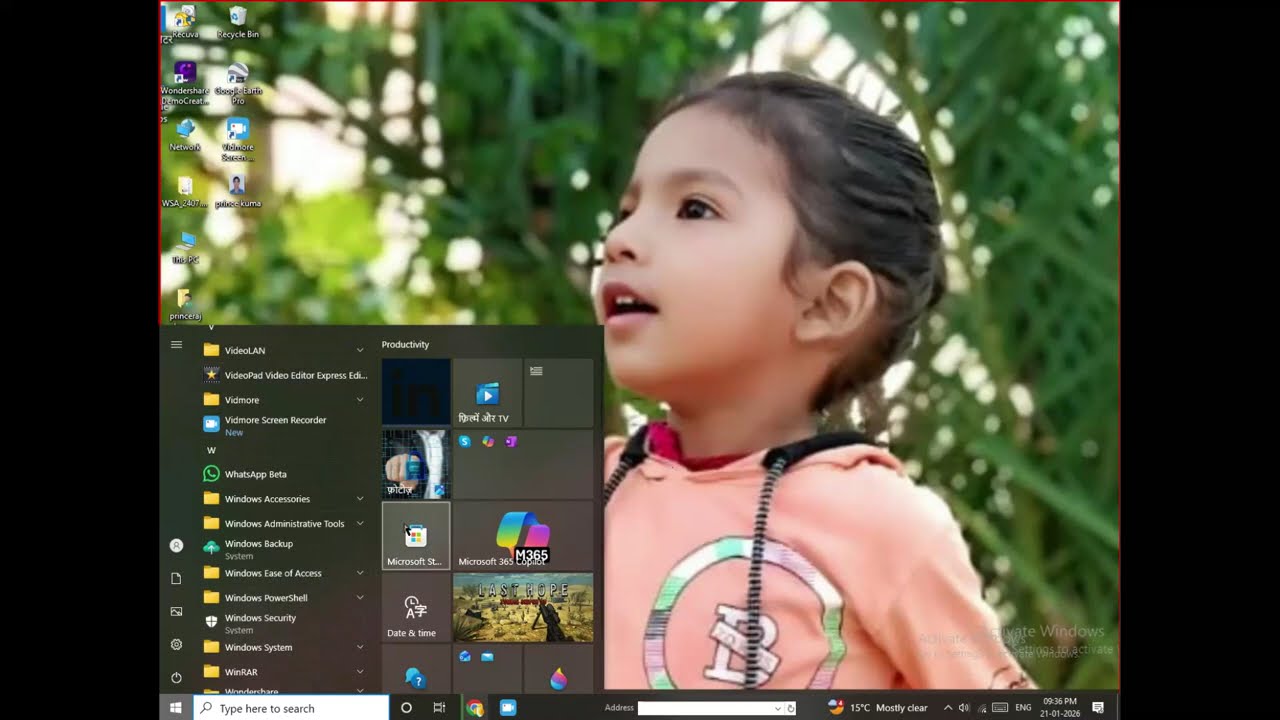Screen dimensions: 1280x720
Task: Open Windows Backup from app list
Action: (285, 548)
